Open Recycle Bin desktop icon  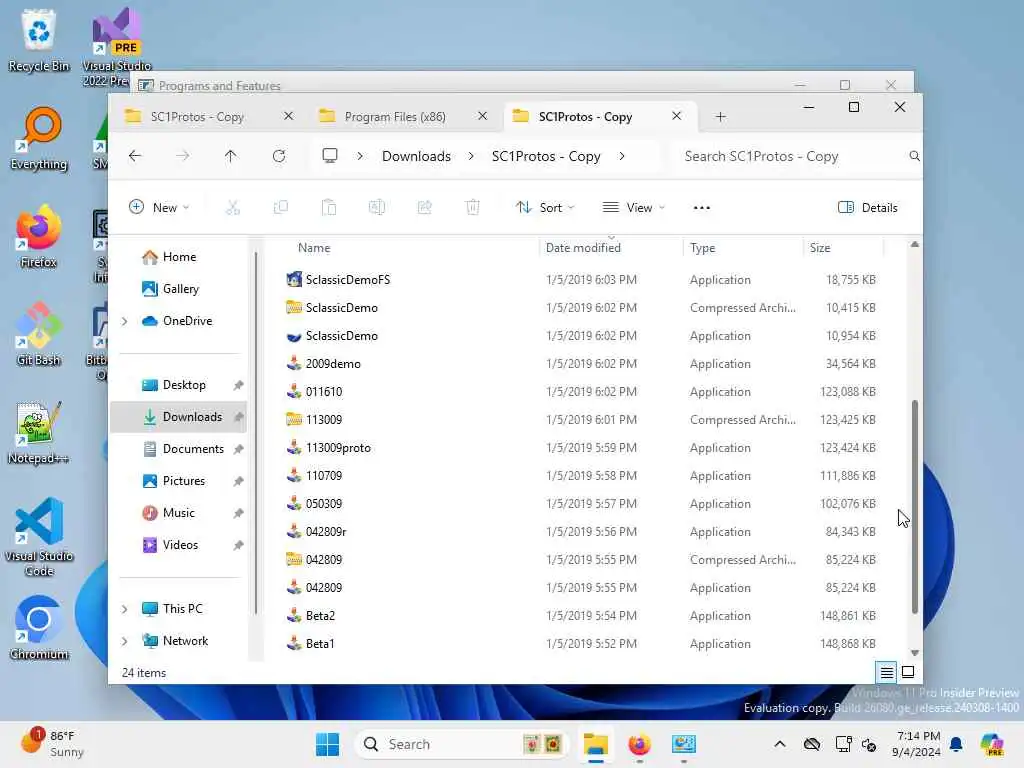(x=39, y=41)
